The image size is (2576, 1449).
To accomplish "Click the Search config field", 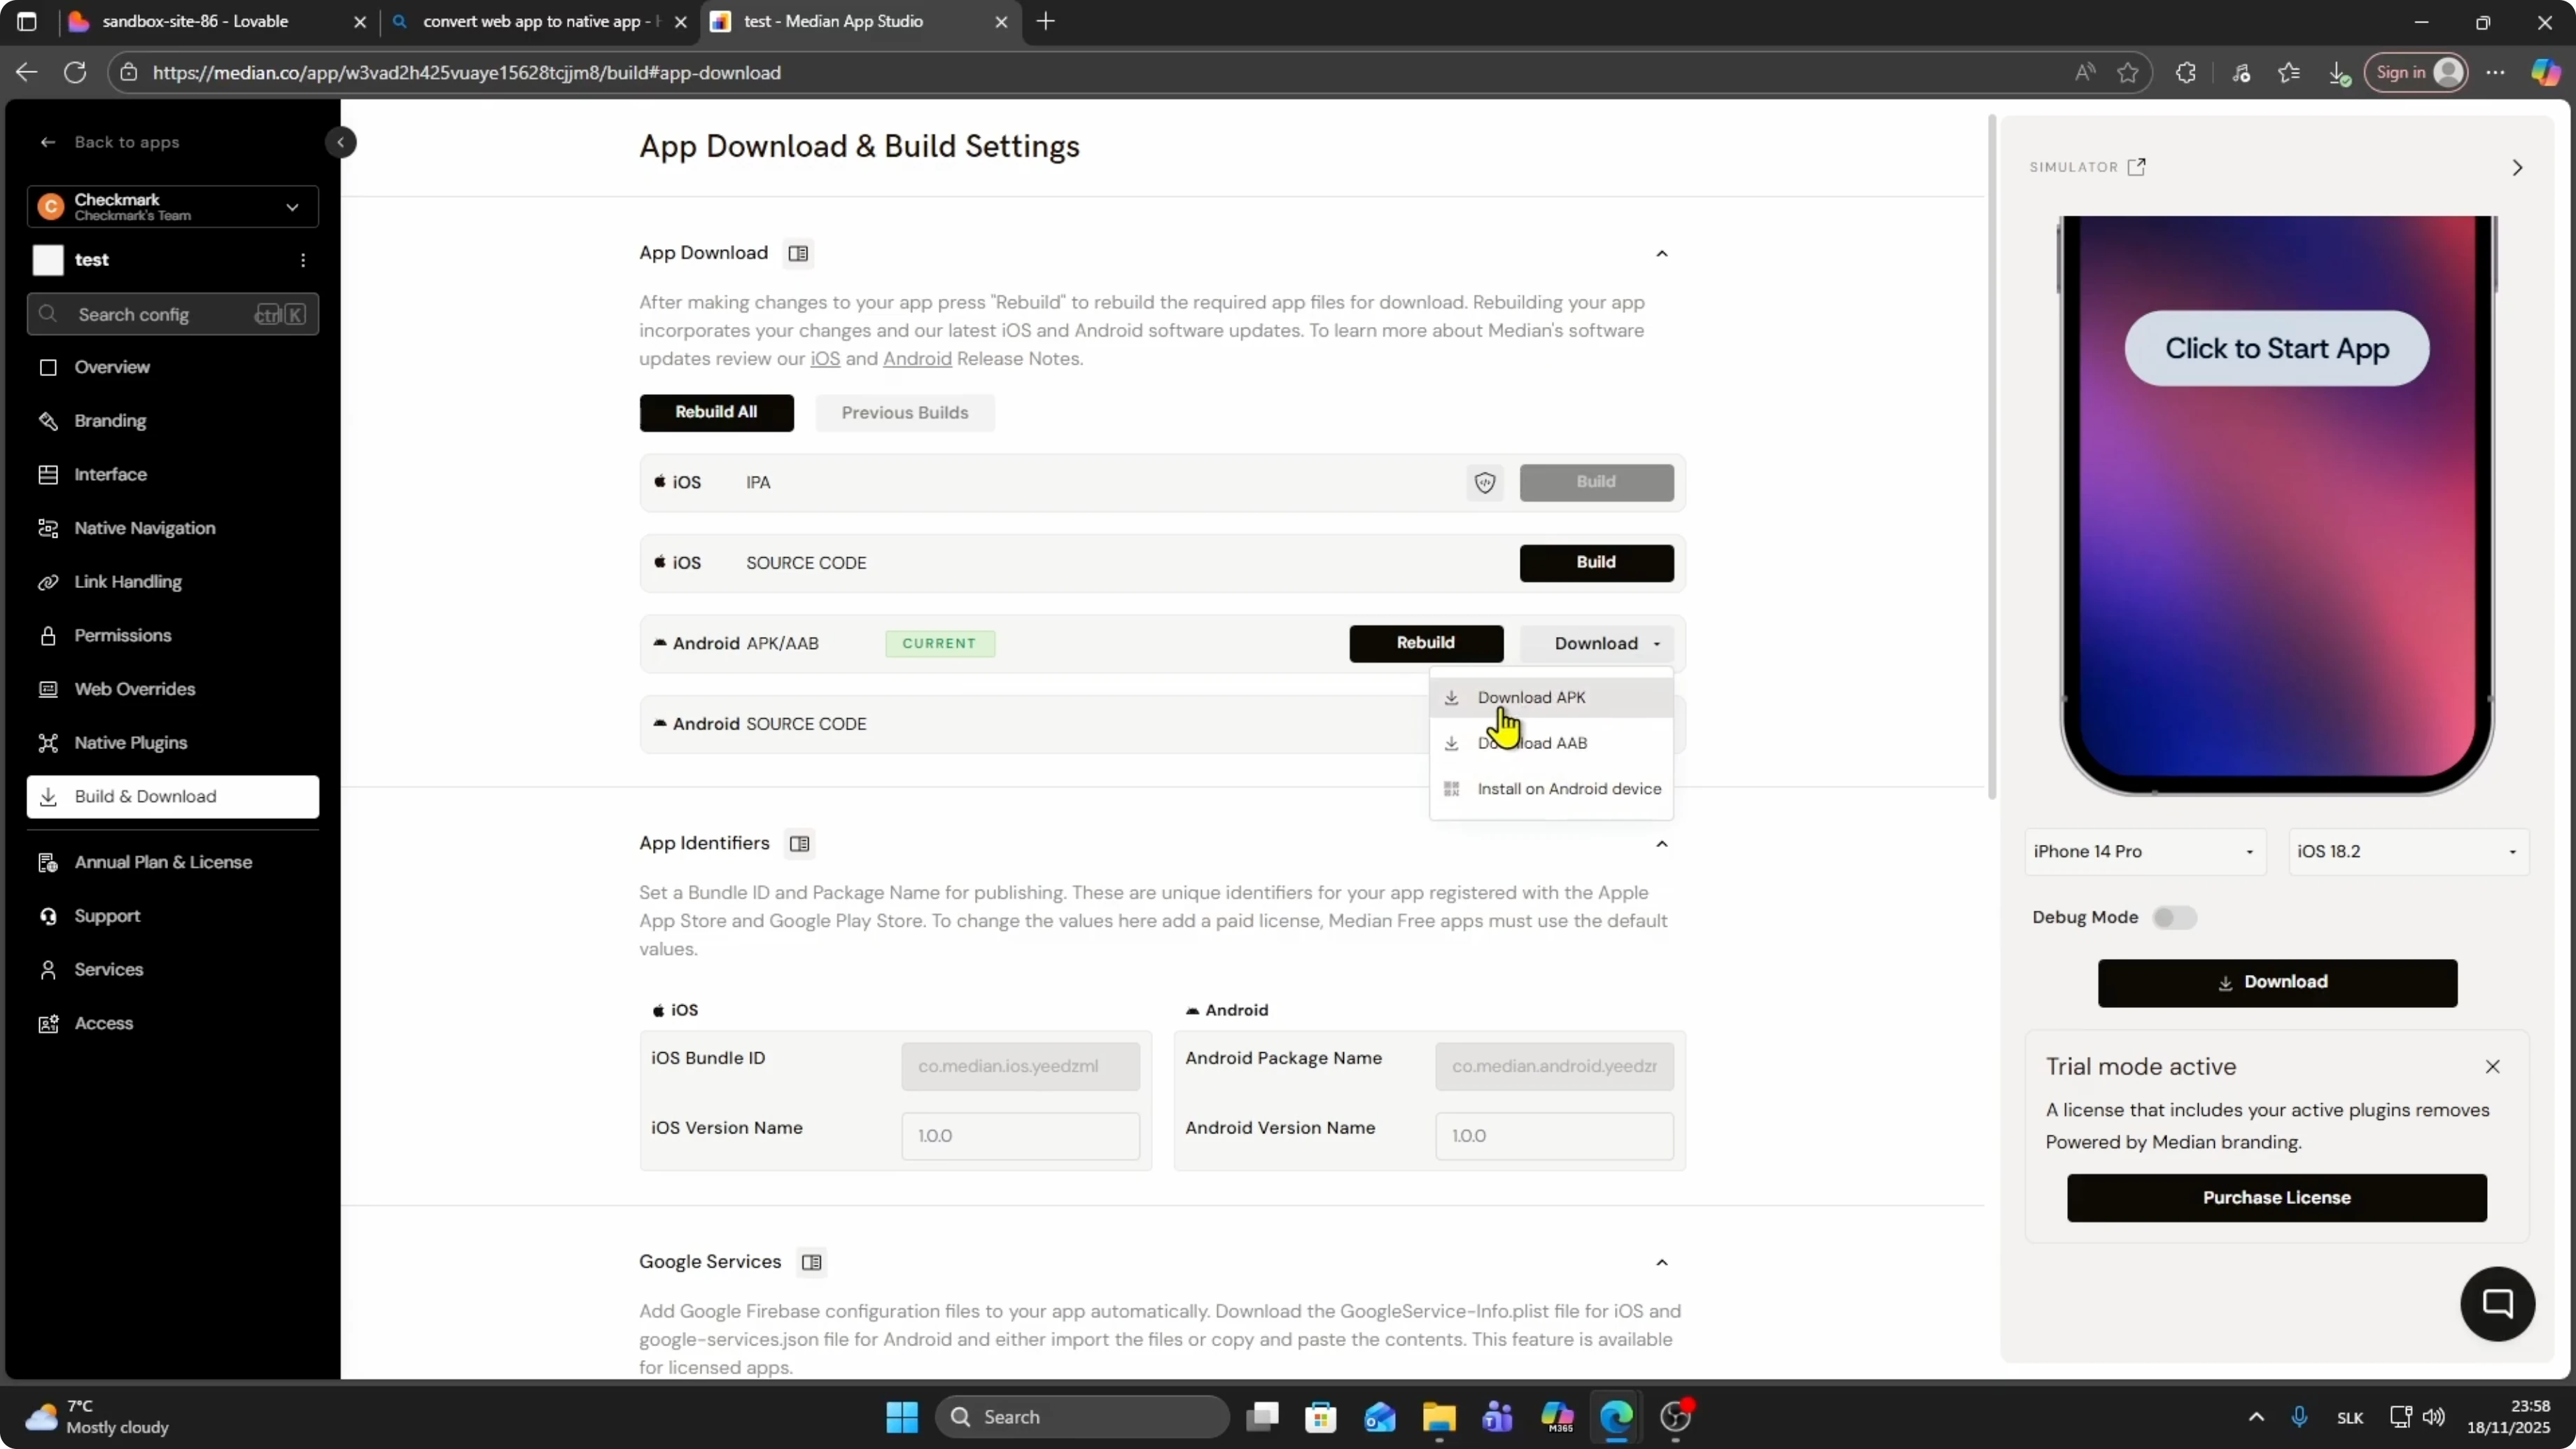I will [173, 315].
